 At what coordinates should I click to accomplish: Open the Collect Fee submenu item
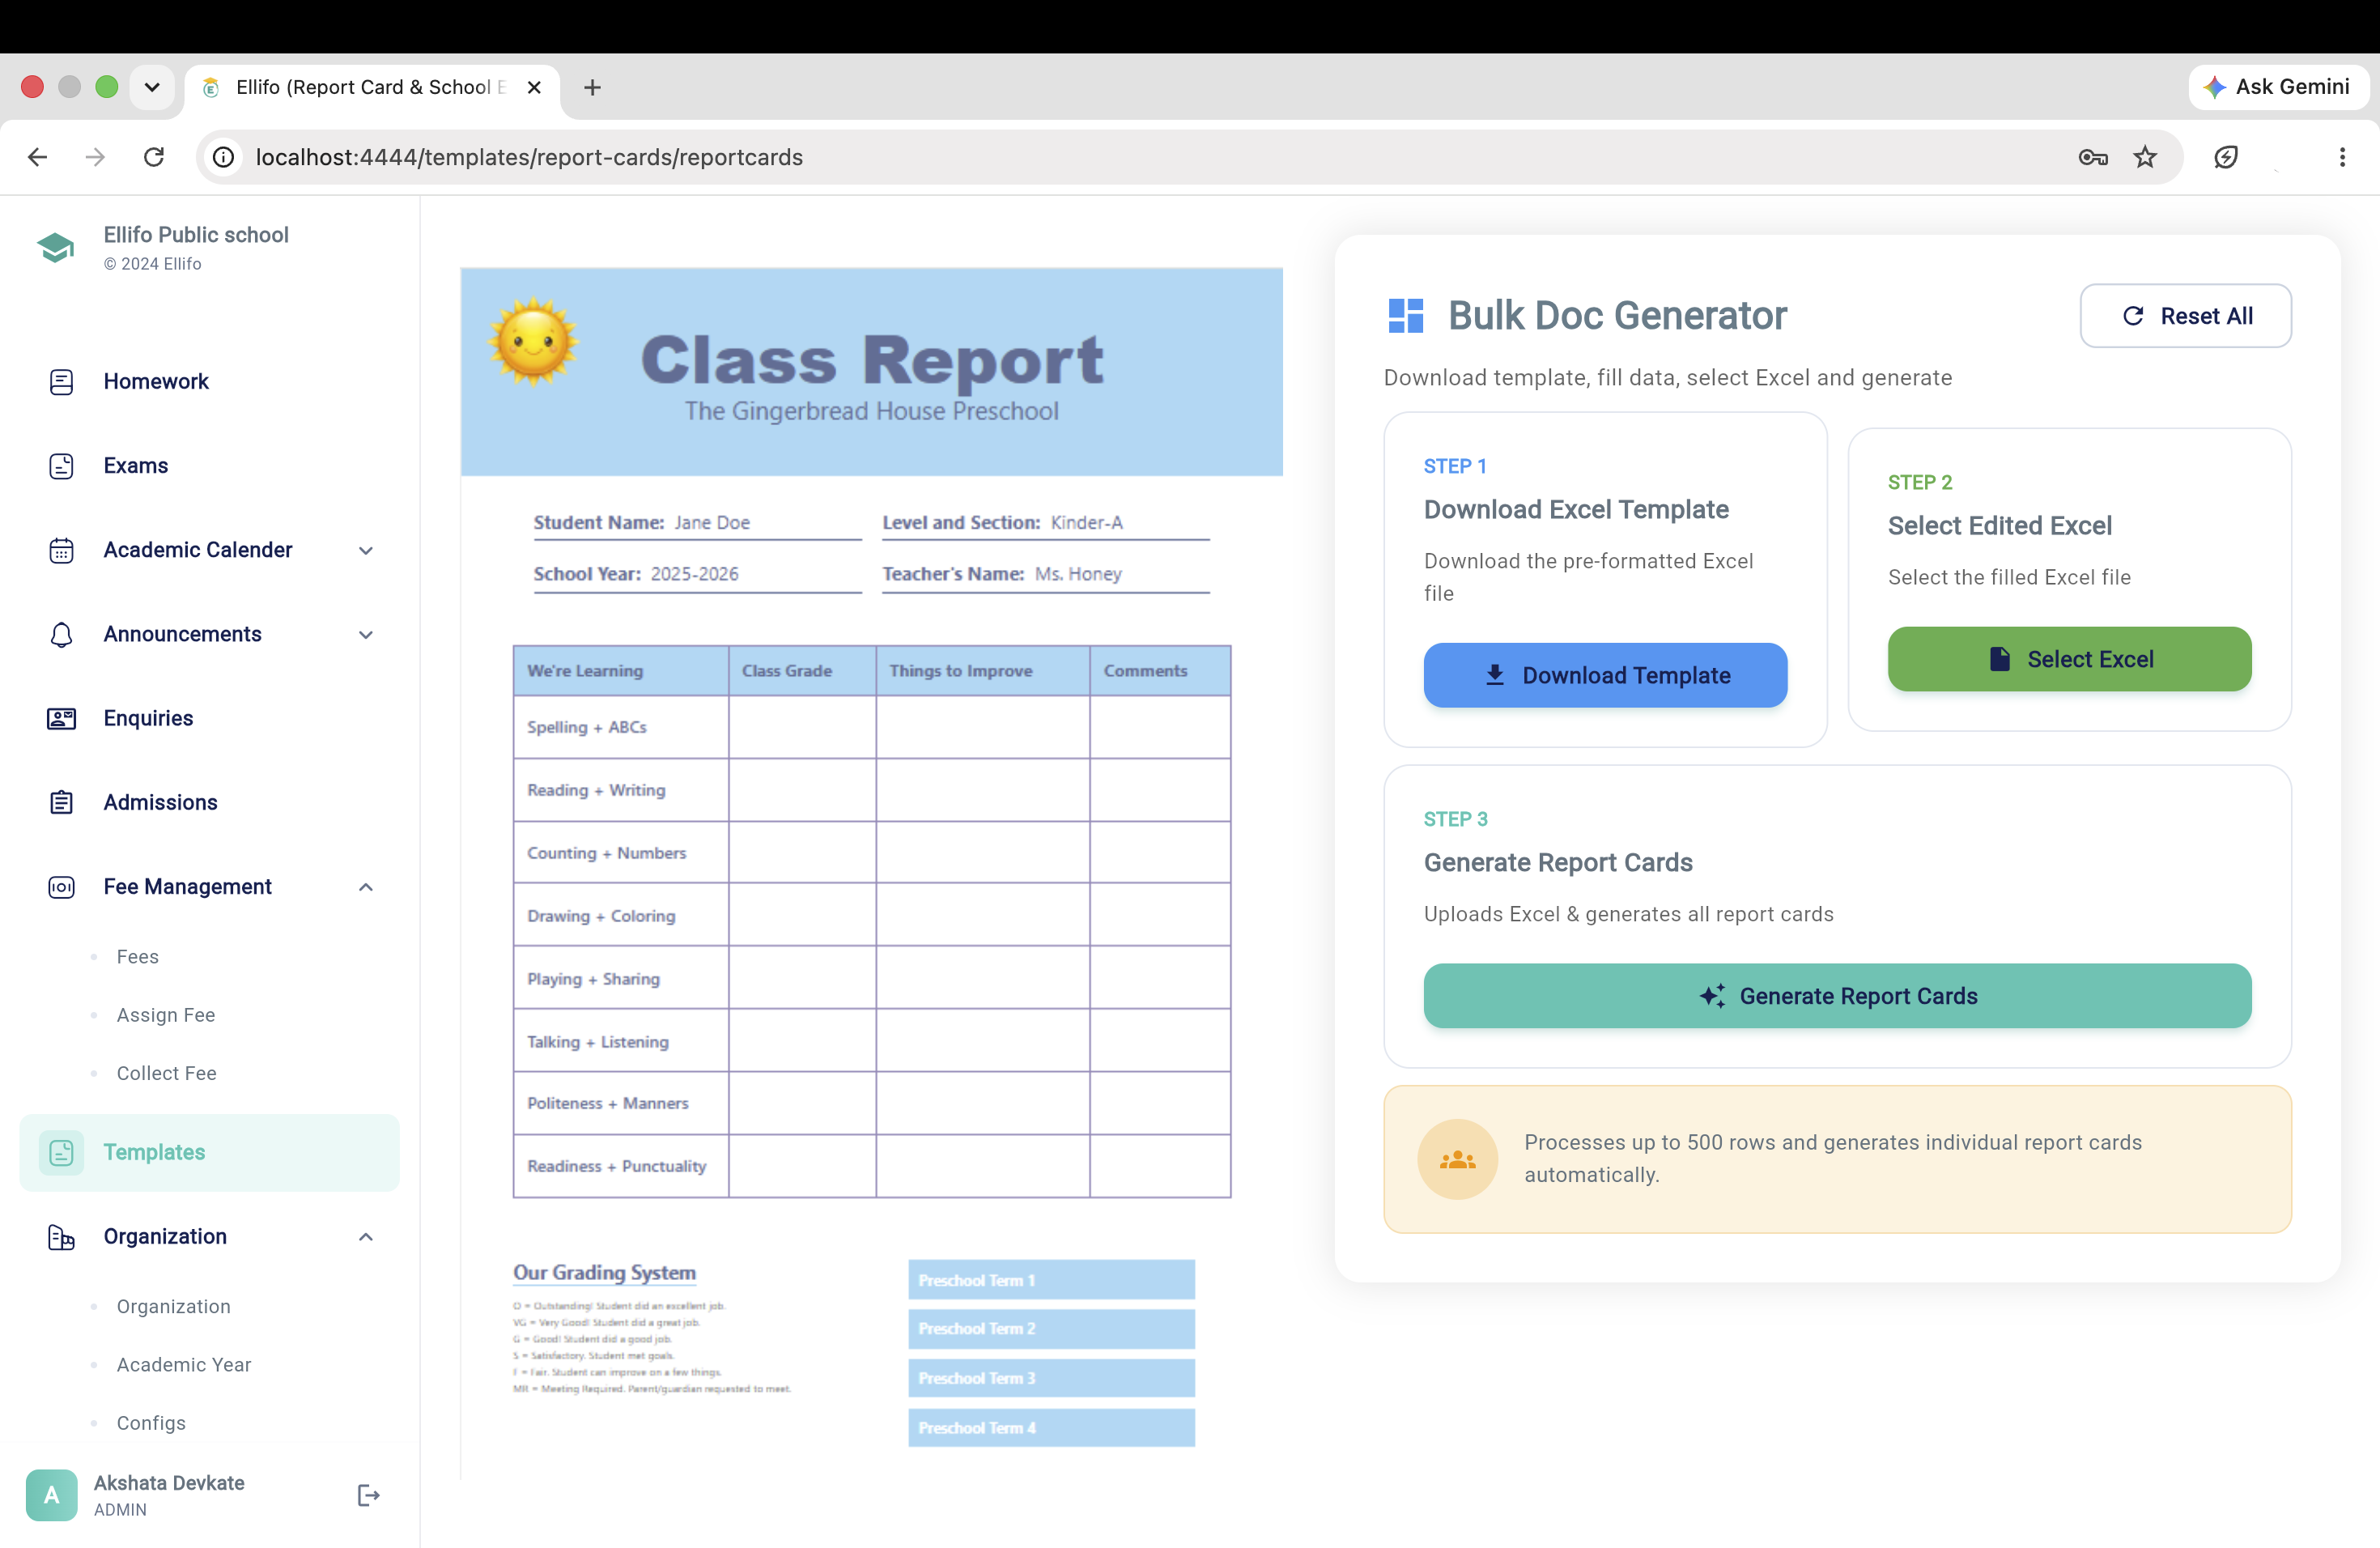click(x=166, y=1073)
